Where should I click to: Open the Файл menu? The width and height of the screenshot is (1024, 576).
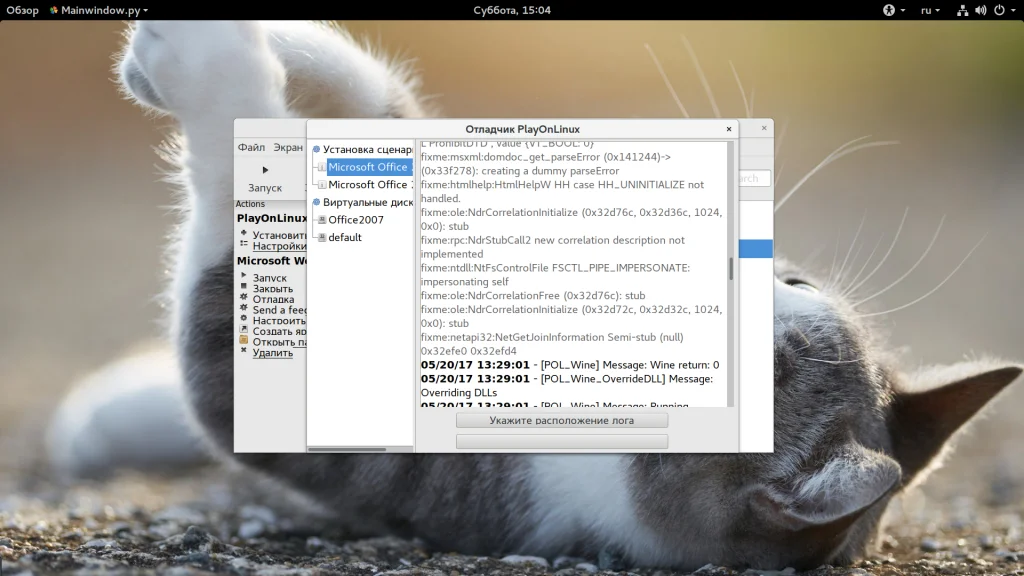click(x=251, y=147)
